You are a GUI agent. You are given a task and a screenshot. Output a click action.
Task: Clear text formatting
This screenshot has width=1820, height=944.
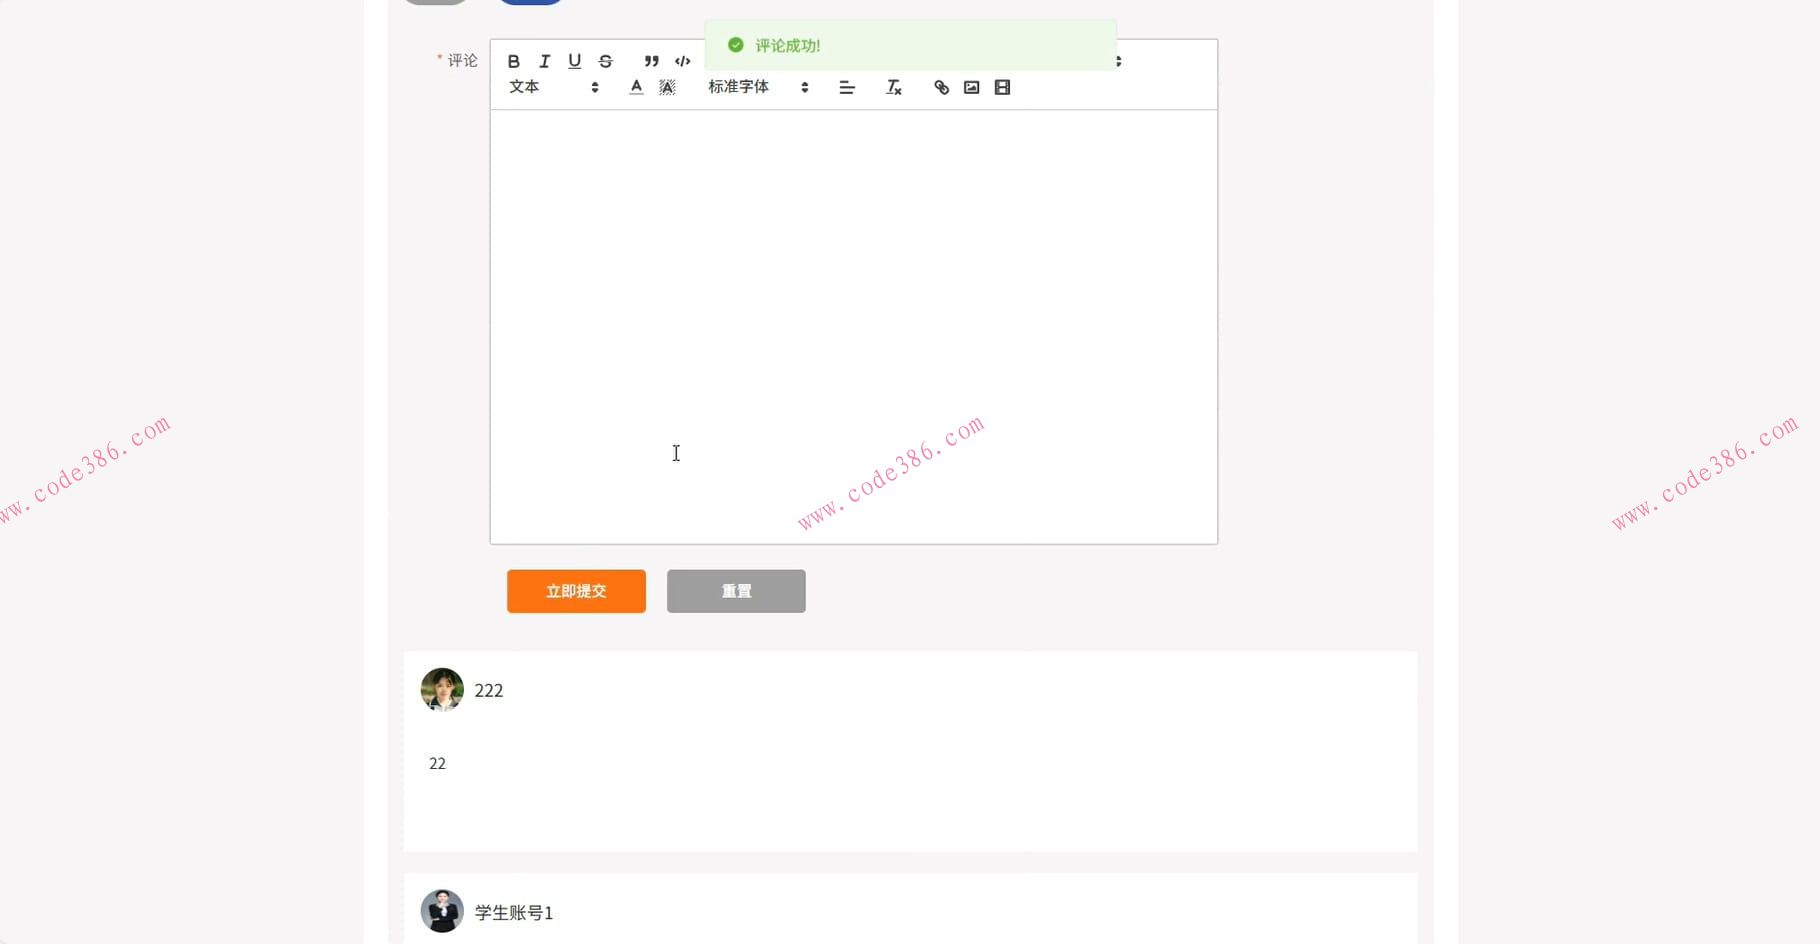coord(893,88)
